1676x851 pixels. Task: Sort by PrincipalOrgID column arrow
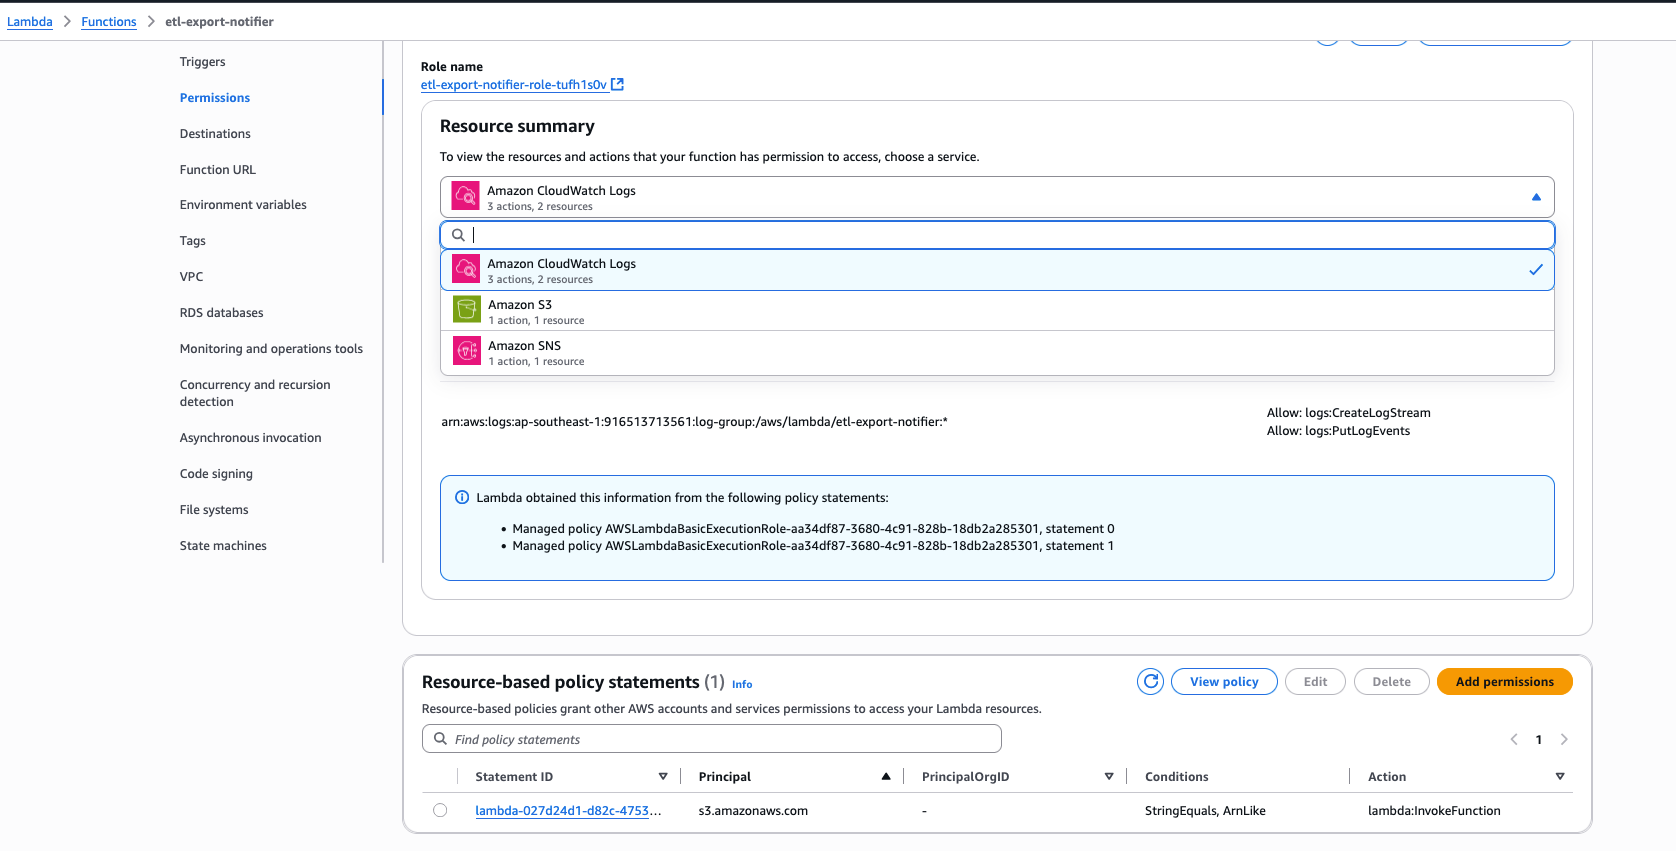[x=1109, y=777]
